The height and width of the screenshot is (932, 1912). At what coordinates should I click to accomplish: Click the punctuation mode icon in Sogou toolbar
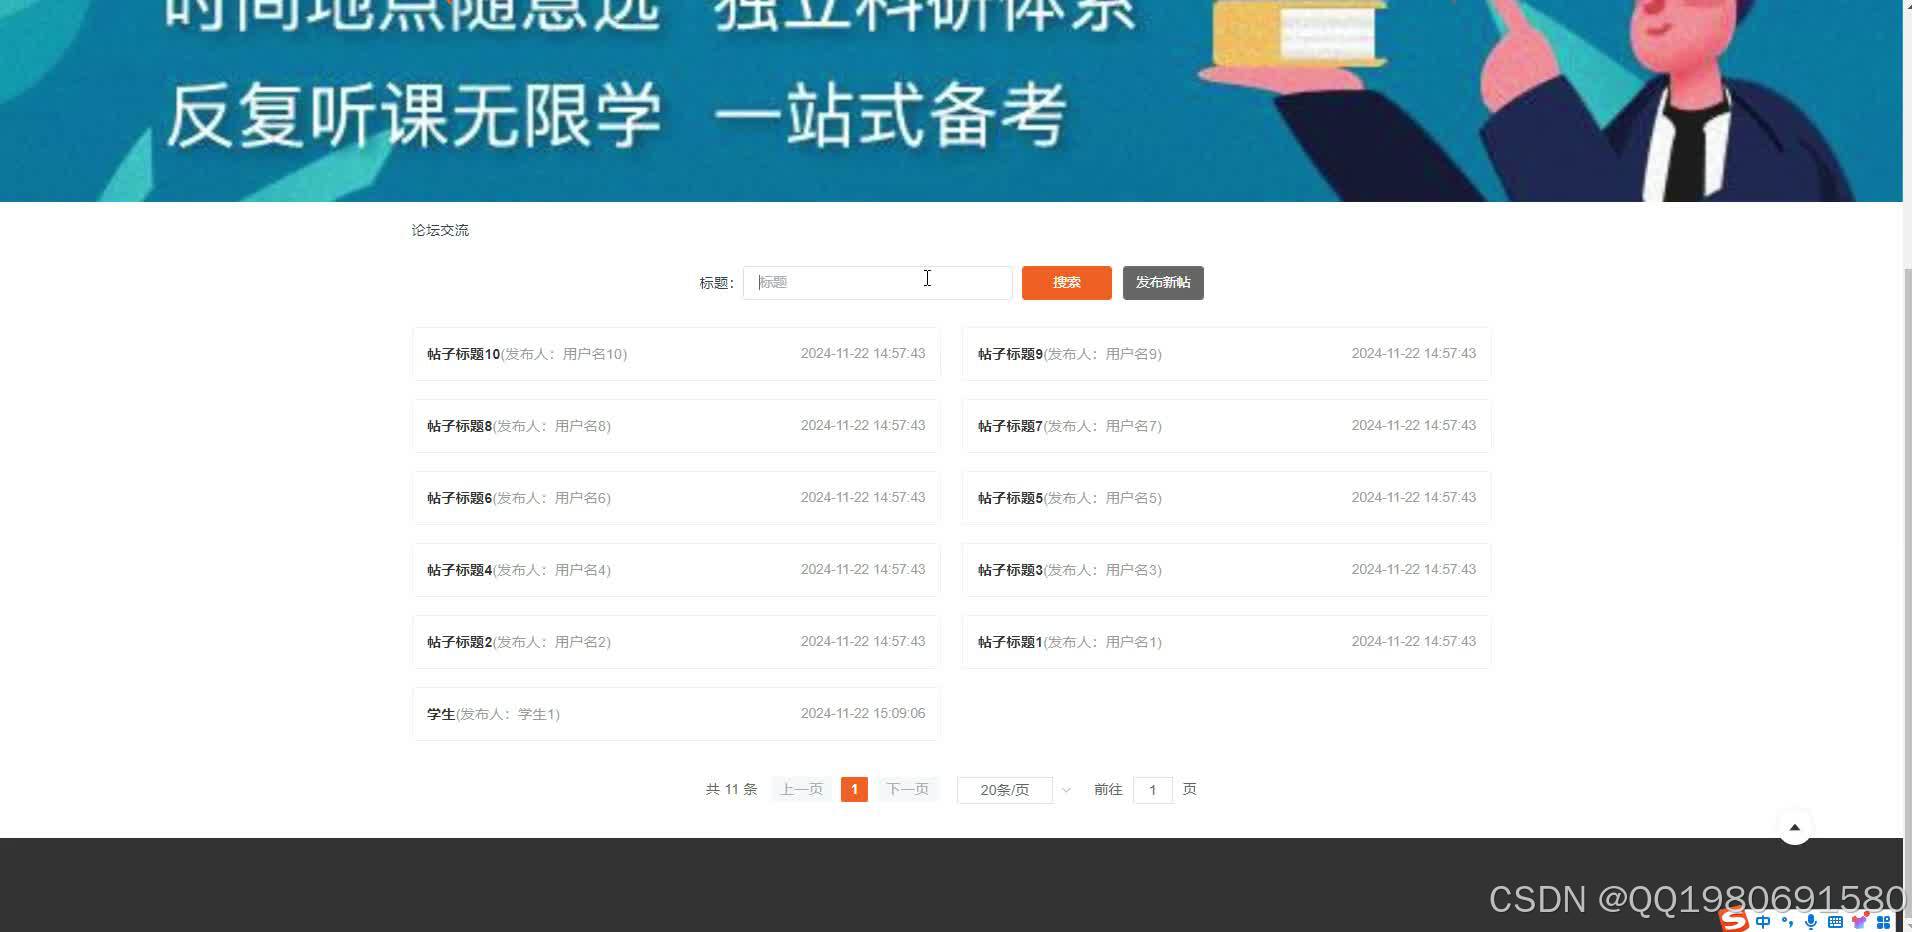(x=1788, y=922)
